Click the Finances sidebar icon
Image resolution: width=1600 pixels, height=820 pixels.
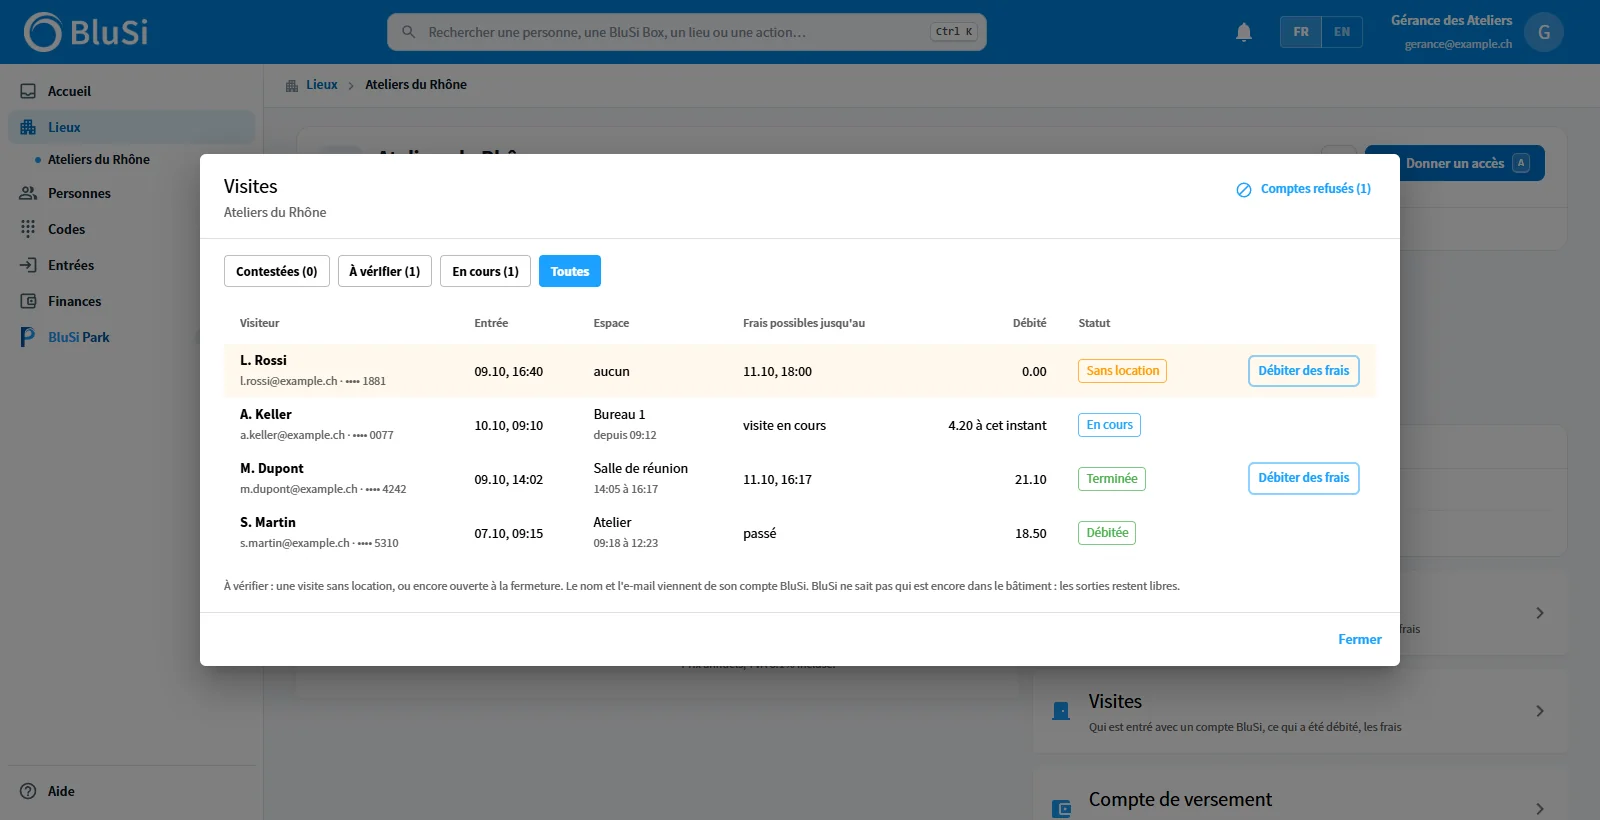click(28, 301)
